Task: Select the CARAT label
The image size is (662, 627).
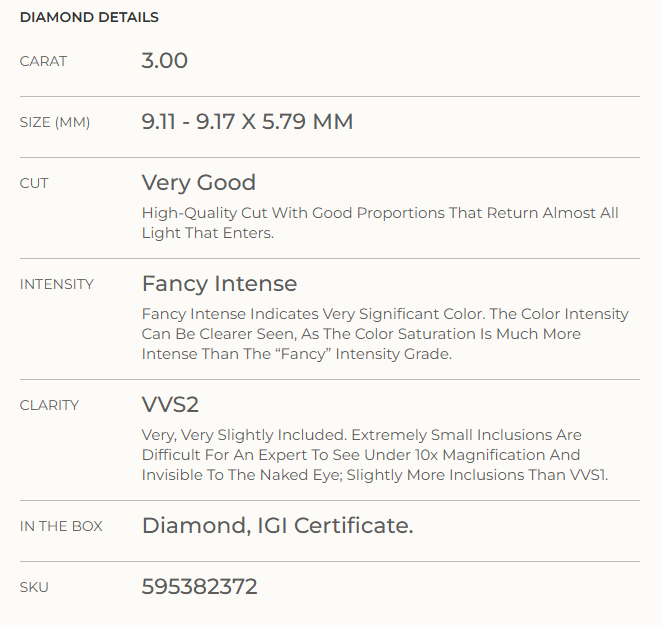Action: tap(43, 61)
